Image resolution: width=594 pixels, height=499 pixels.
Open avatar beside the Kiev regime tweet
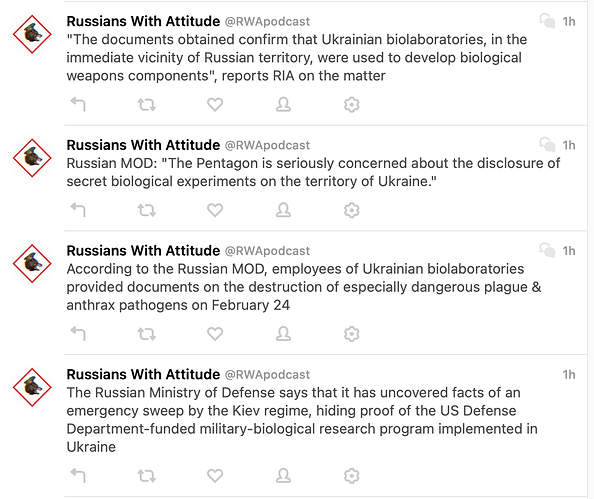pos(32,387)
